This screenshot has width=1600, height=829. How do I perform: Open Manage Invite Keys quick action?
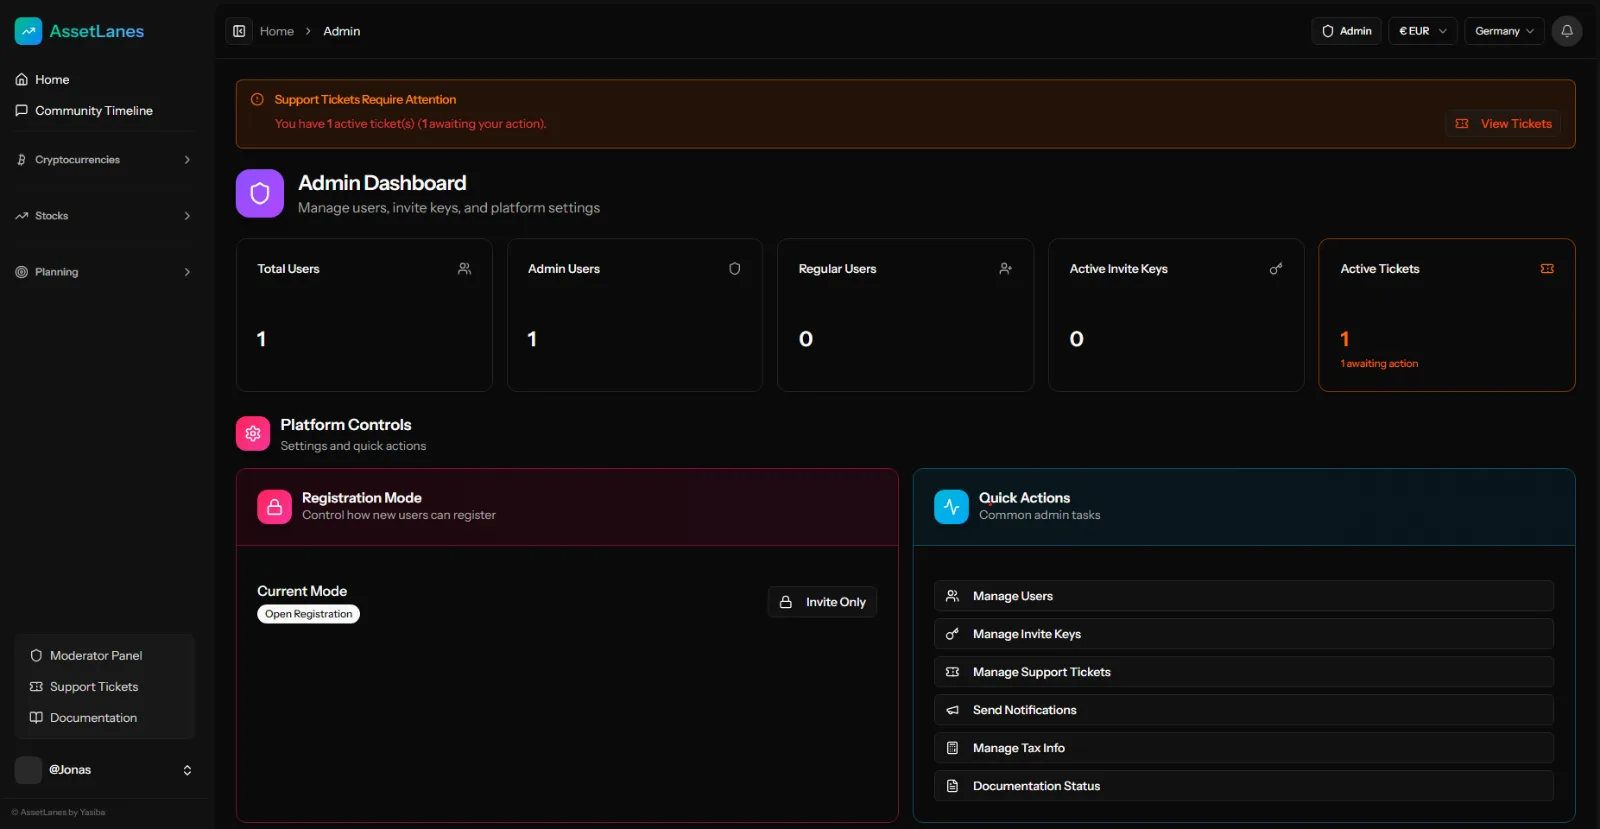coord(1244,634)
